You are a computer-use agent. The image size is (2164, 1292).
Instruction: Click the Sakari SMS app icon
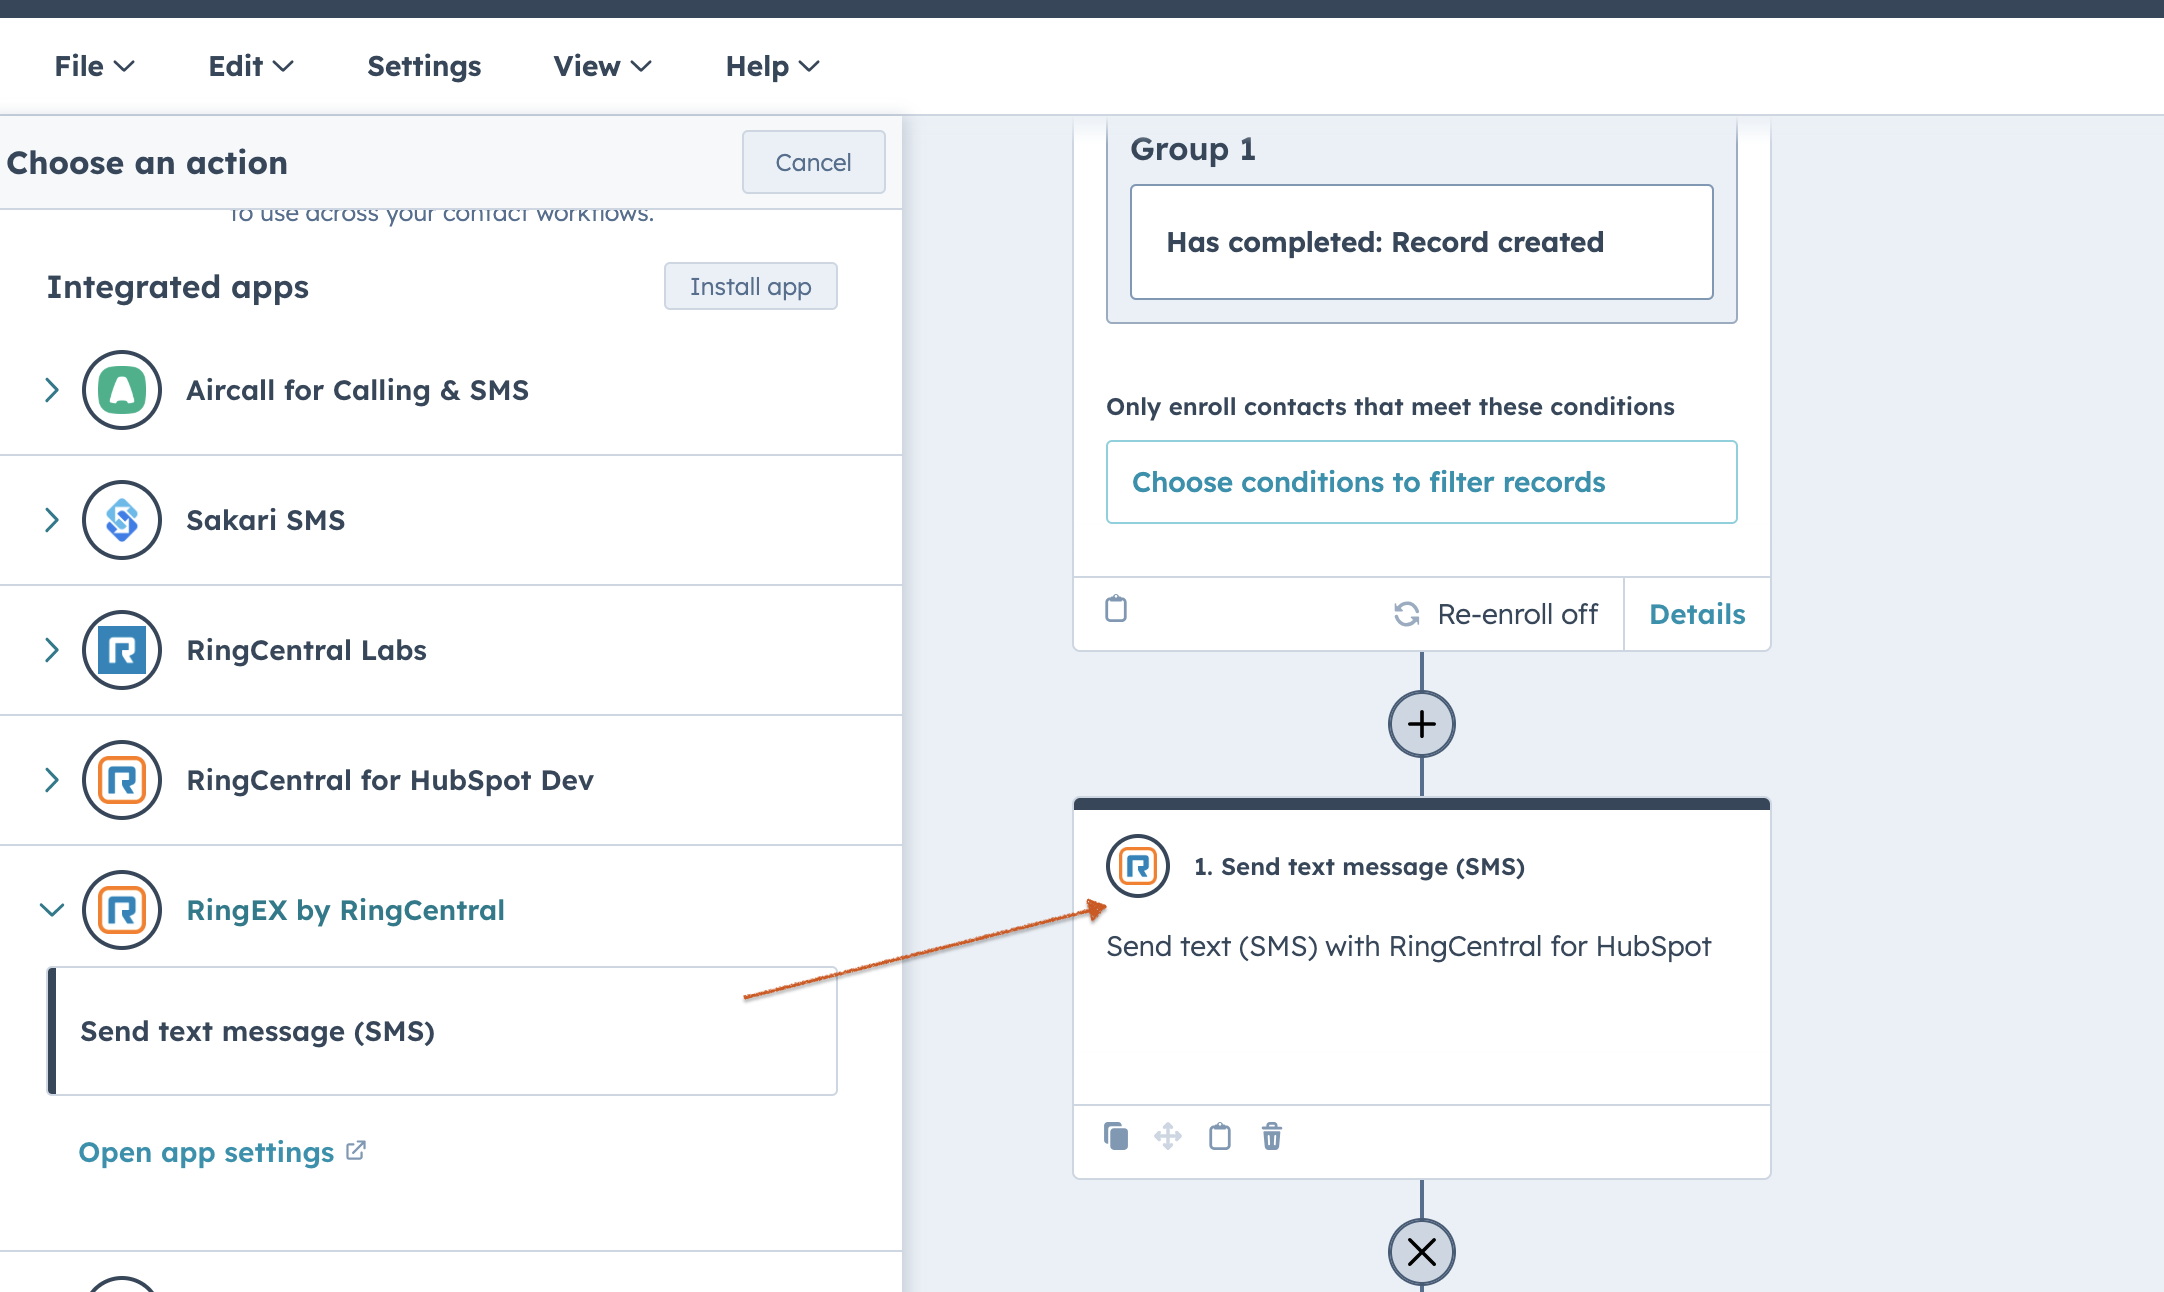(x=122, y=520)
